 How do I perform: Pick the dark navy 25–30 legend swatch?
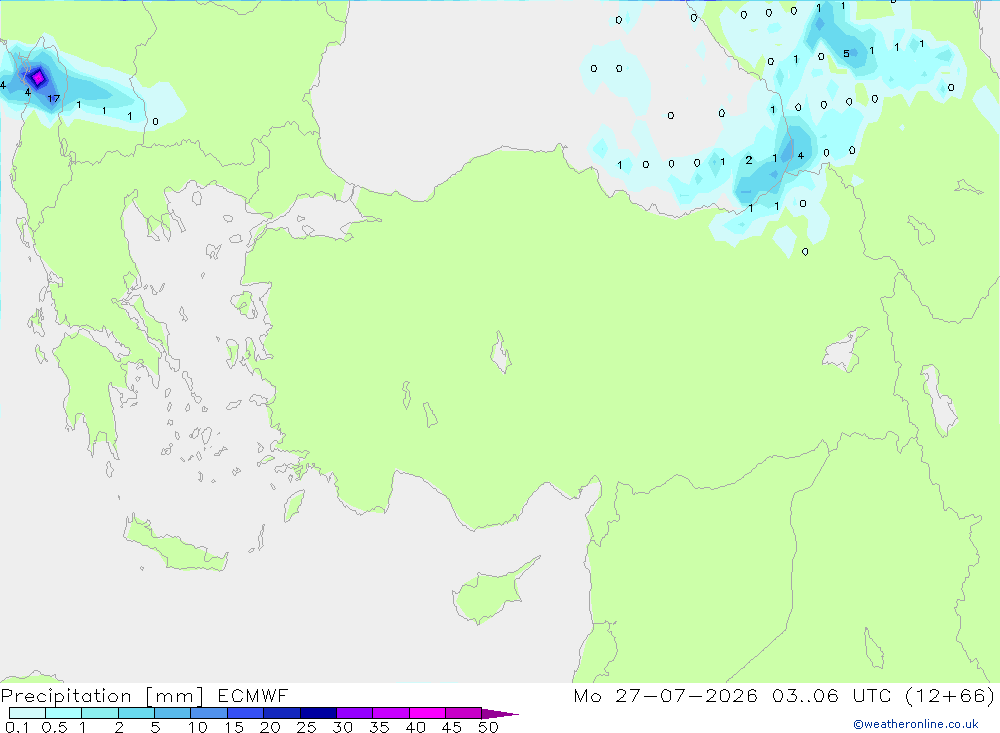318,713
